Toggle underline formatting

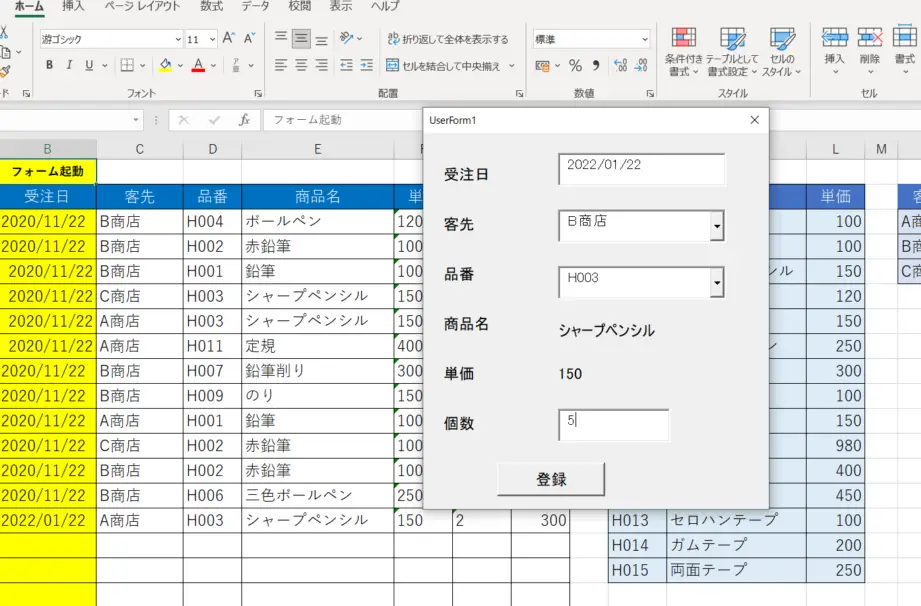(x=89, y=65)
